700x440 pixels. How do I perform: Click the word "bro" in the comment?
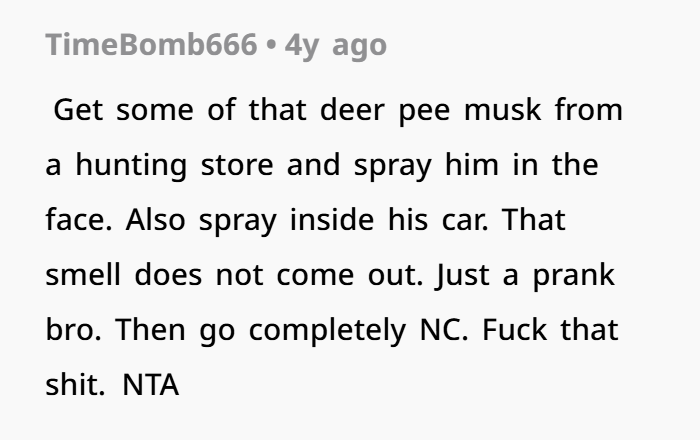pyautogui.click(x=67, y=330)
